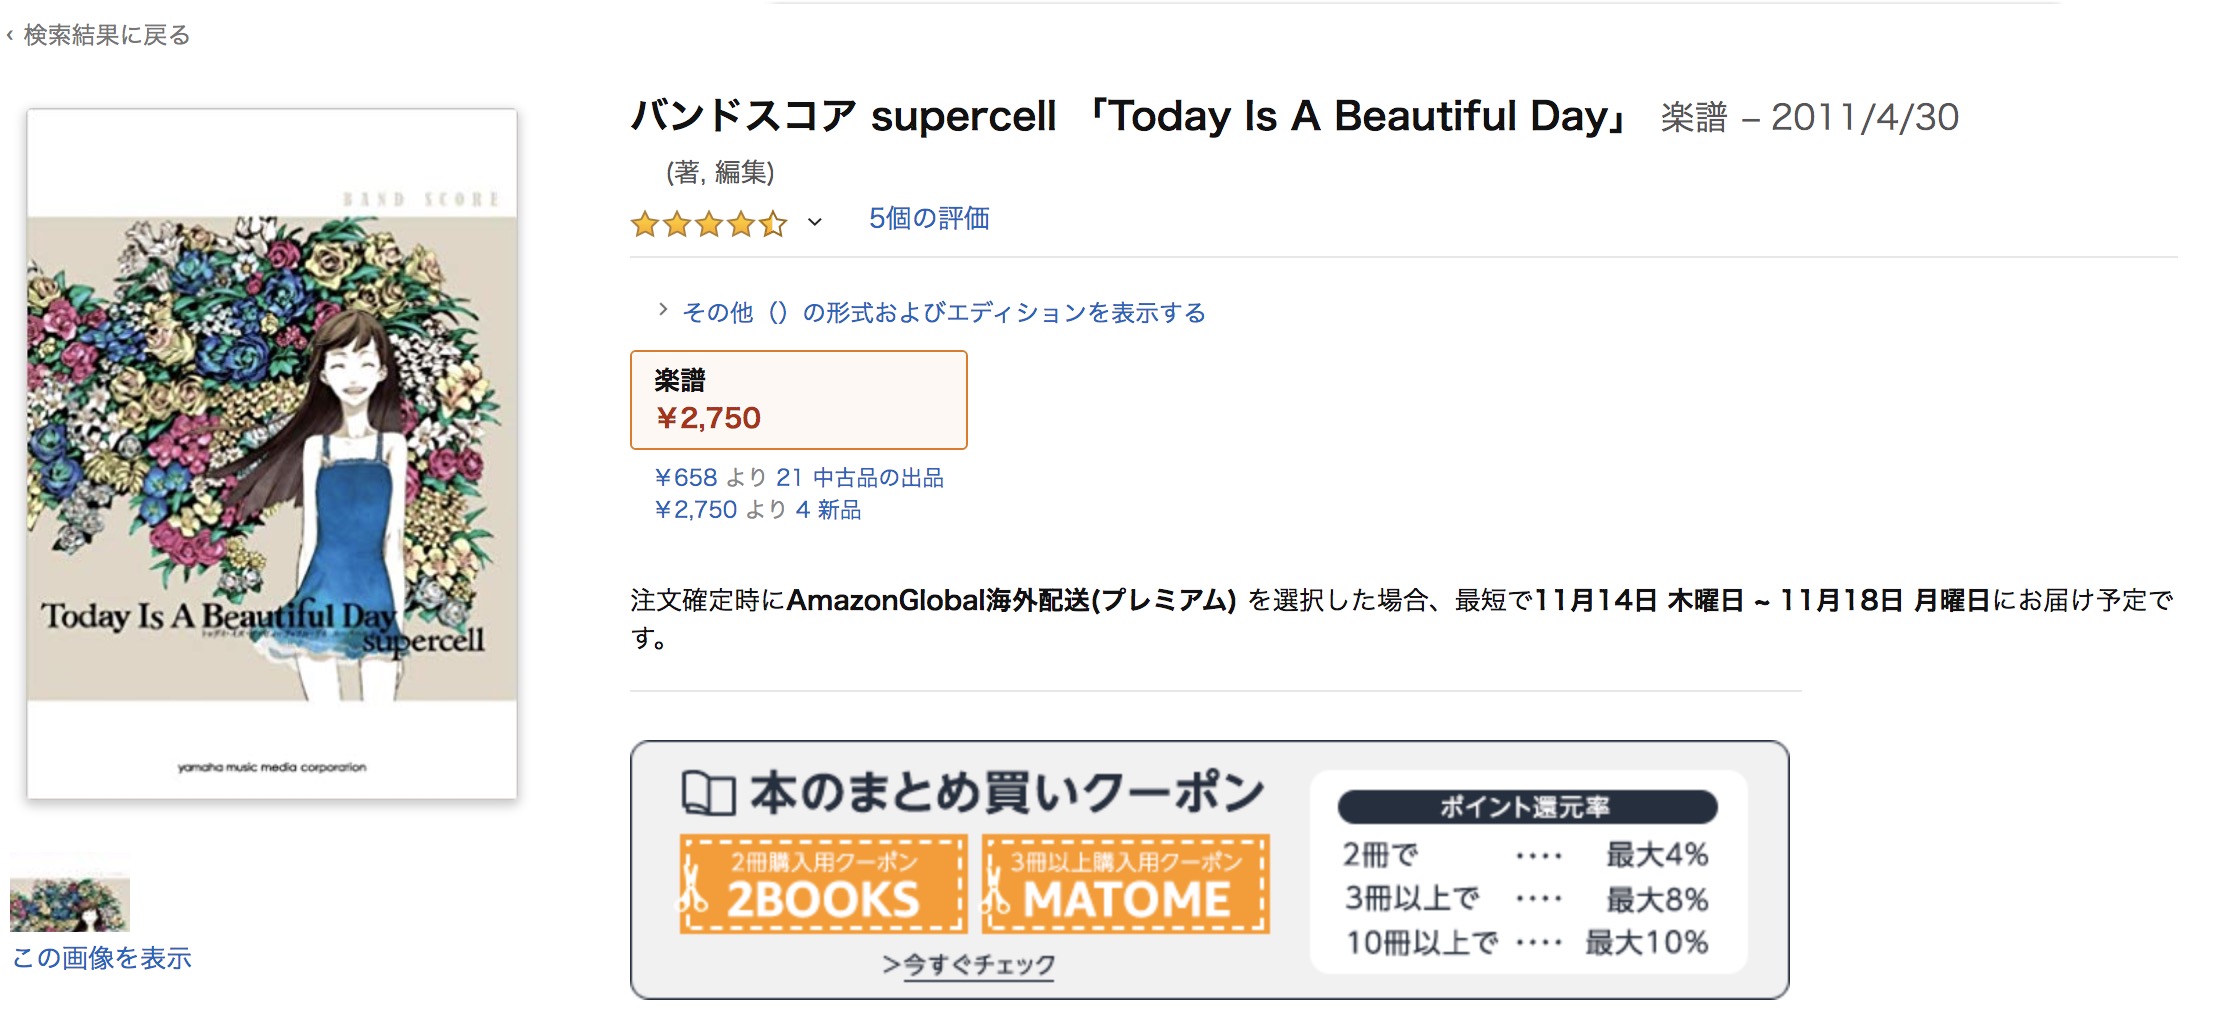Image resolution: width=2232 pixels, height=1030 pixels.
Task: Select the MATOME coupon code
Action: pyautogui.click(x=1127, y=899)
